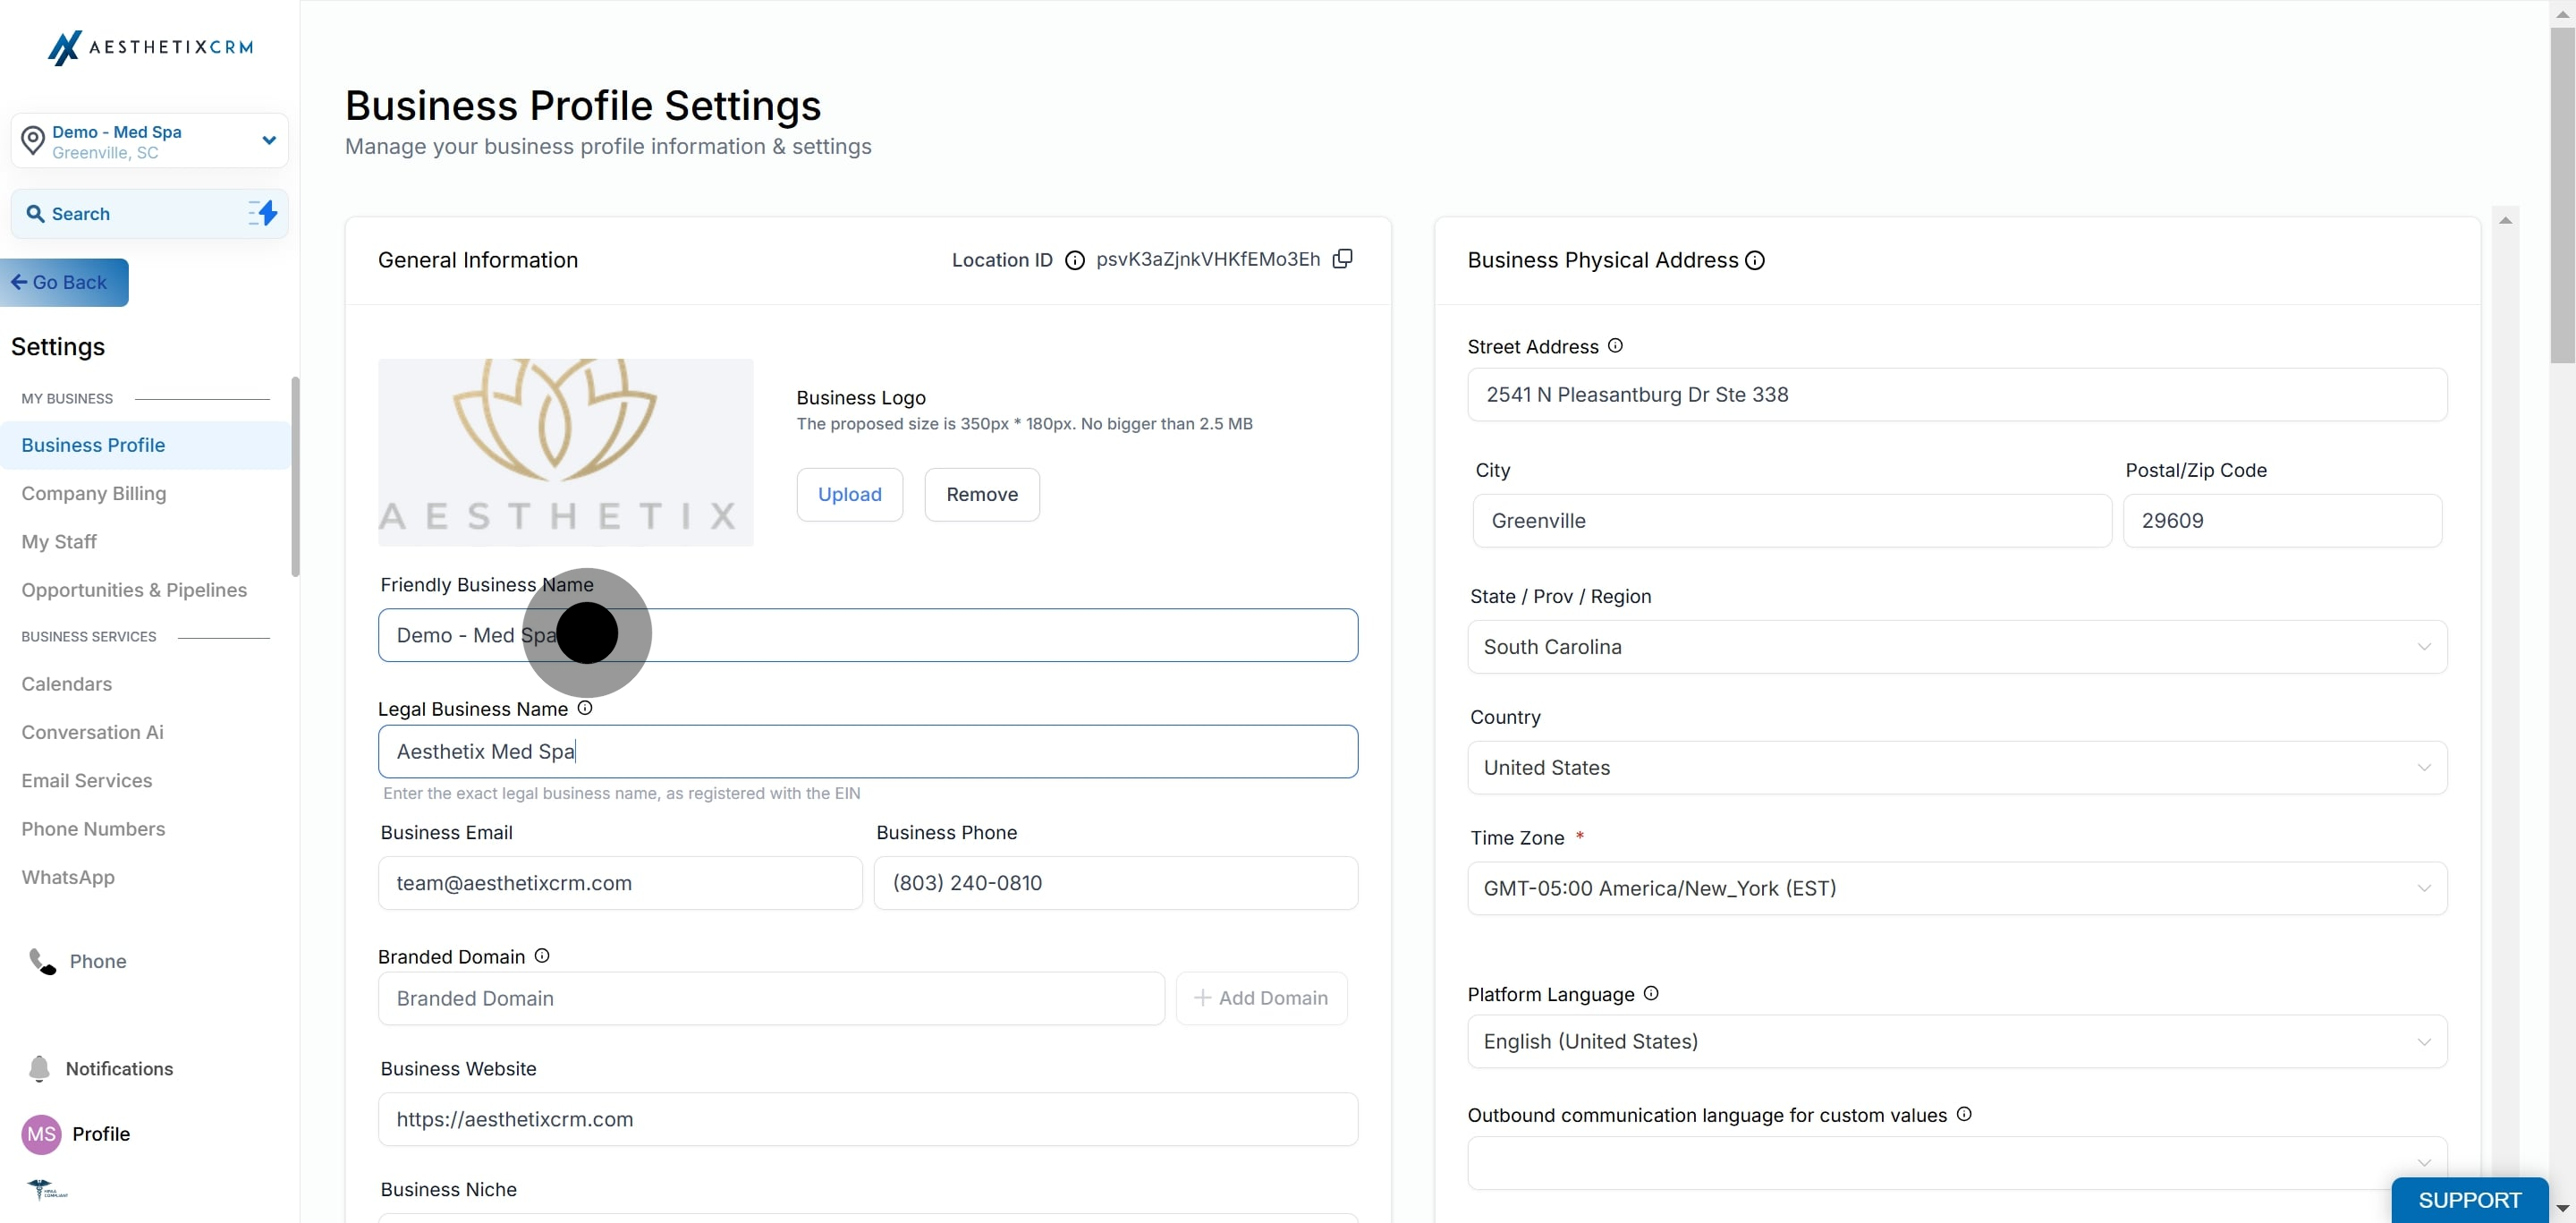The width and height of the screenshot is (2576, 1223).
Task: Click the Platform Language info icon
Action: click(1651, 993)
